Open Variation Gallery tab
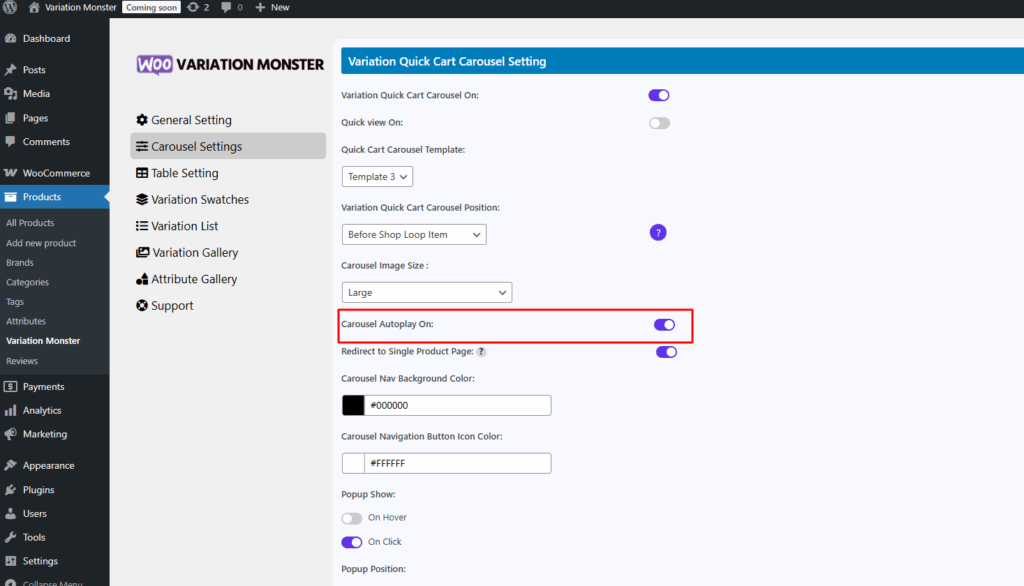The image size is (1024, 586). coord(228,252)
